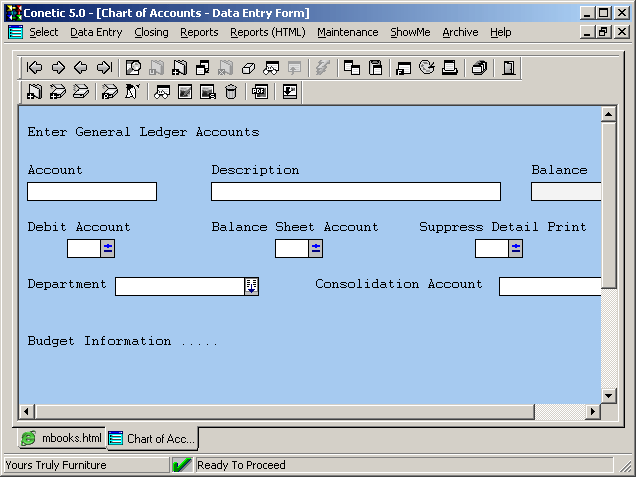636x477 pixels.
Task: Click the printer icon in toolbar
Action: 450,68
